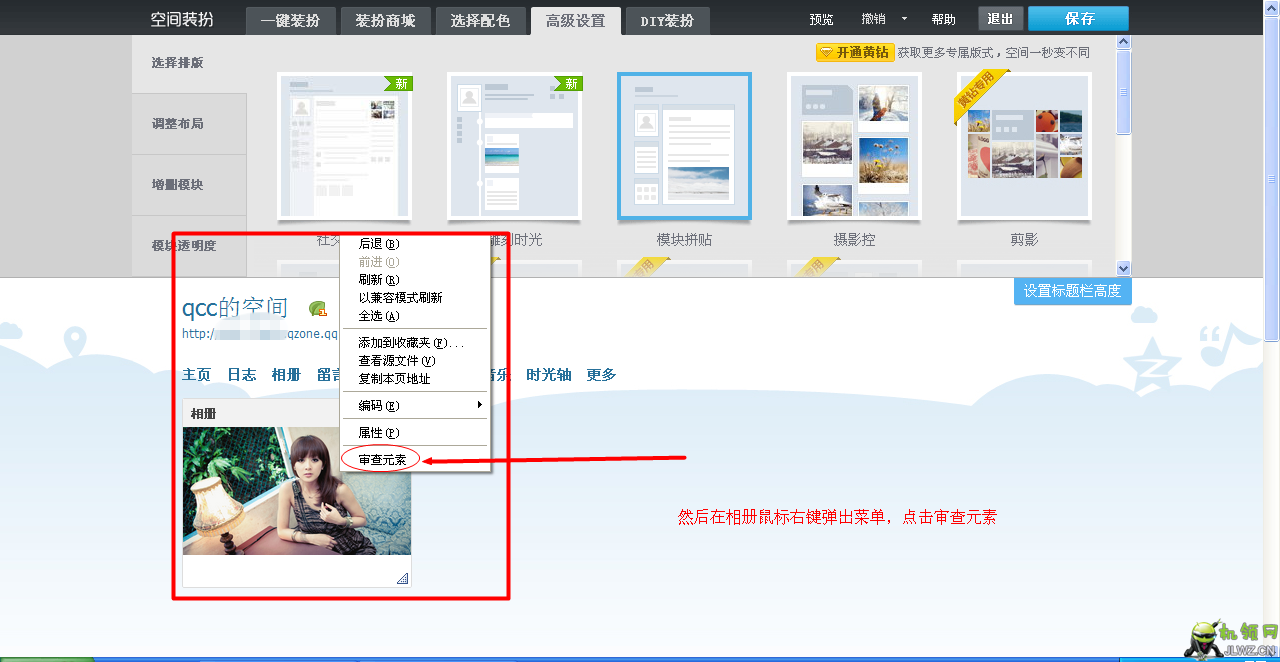Click the 退出 button

[1000, 19]
